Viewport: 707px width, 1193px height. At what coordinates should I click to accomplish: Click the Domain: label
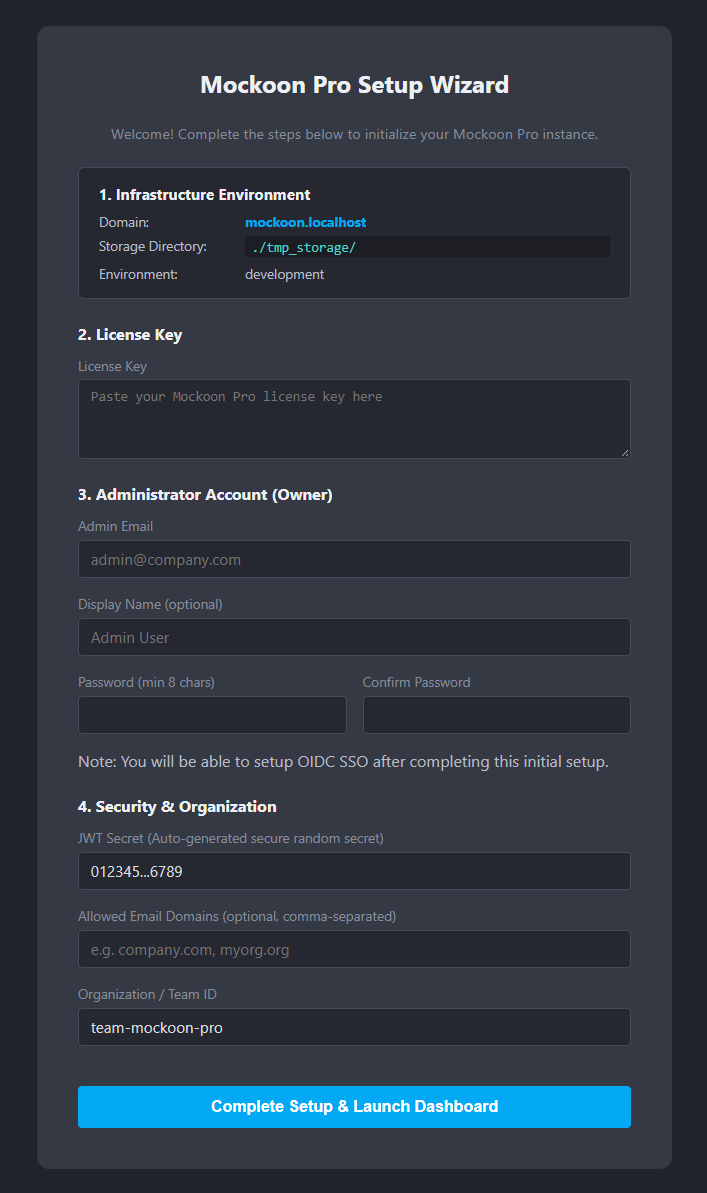[124, 222]
